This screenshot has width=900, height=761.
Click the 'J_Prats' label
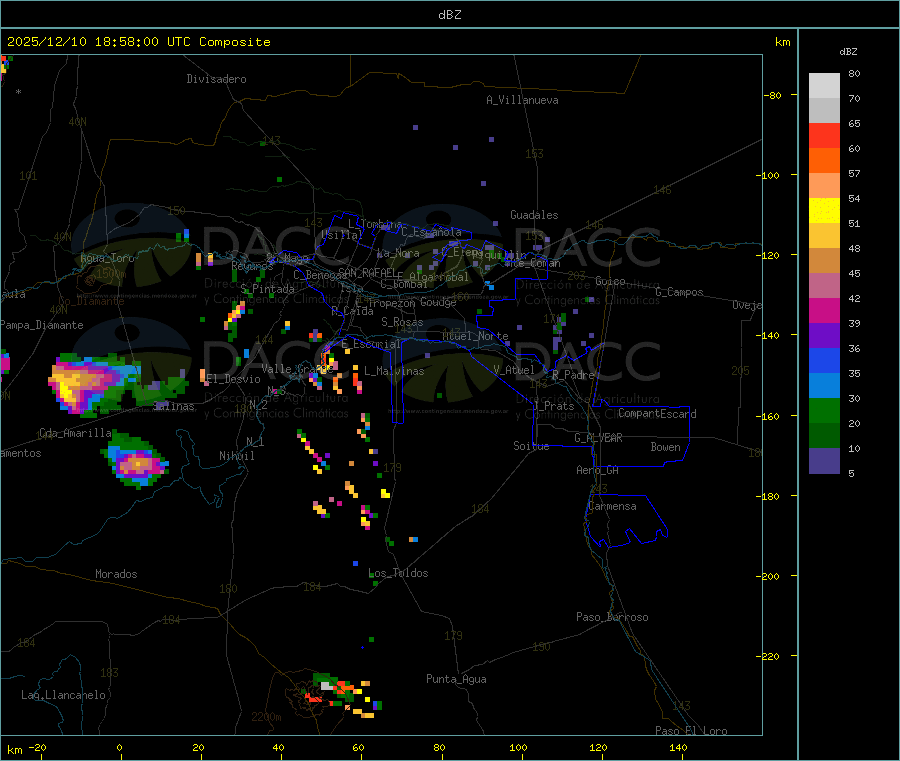(553, 405)
